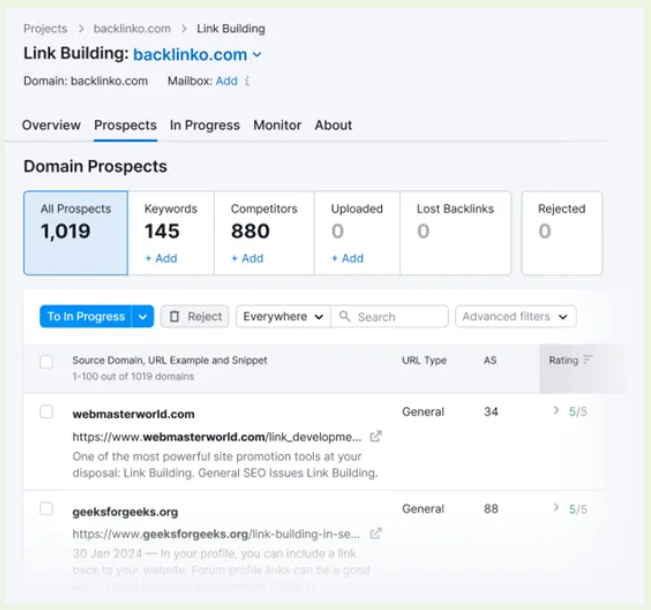The image size is (651, 610).
Task: Focus the Search input field
Action: 390,316
